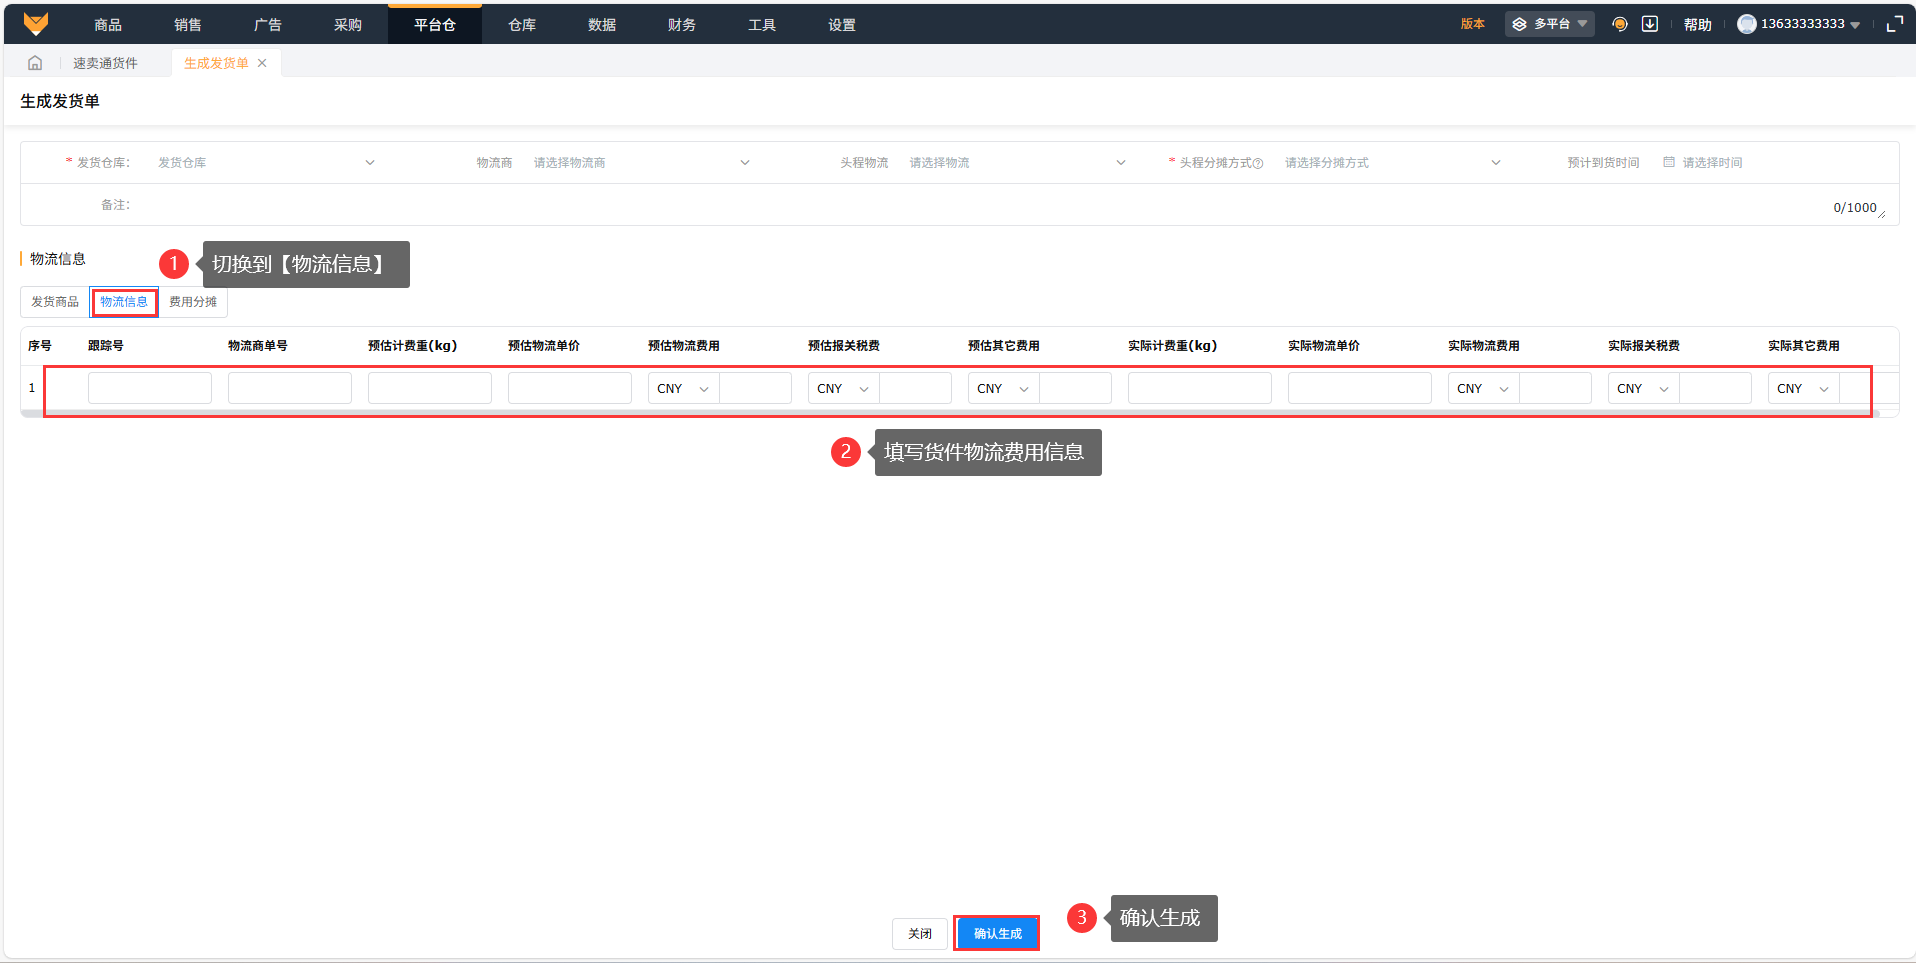Switch to the 发货商品 tab
1916x963 pixels.
point(55,302)
